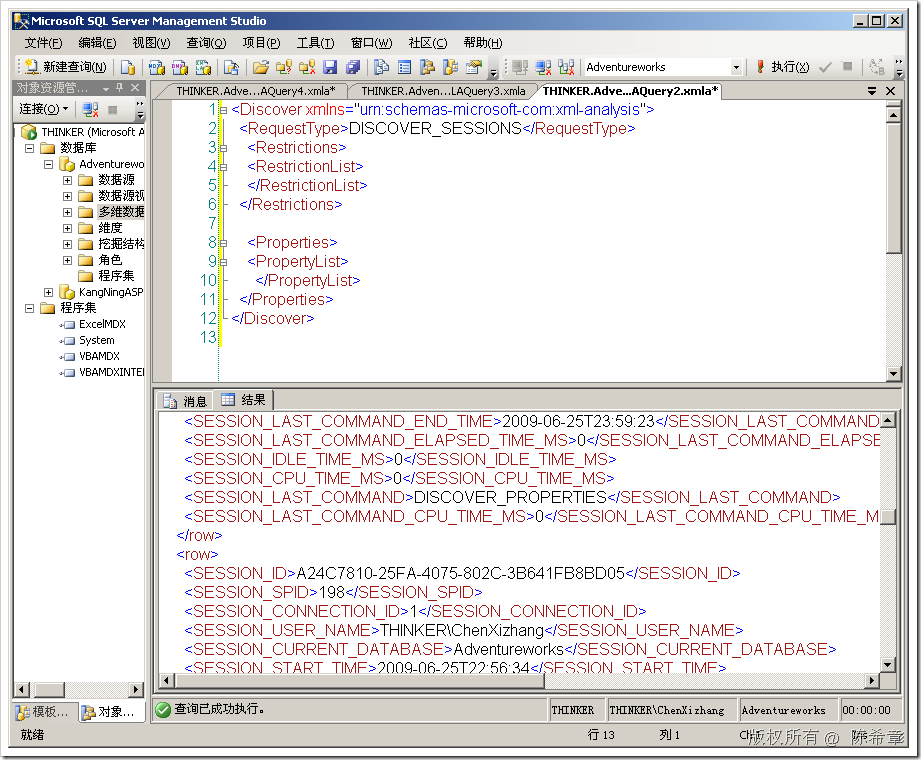The image size is (921, 760).
Task: Click the Save (floppy disk) icon
Action: pyautogui.click(x=330, y=67)
